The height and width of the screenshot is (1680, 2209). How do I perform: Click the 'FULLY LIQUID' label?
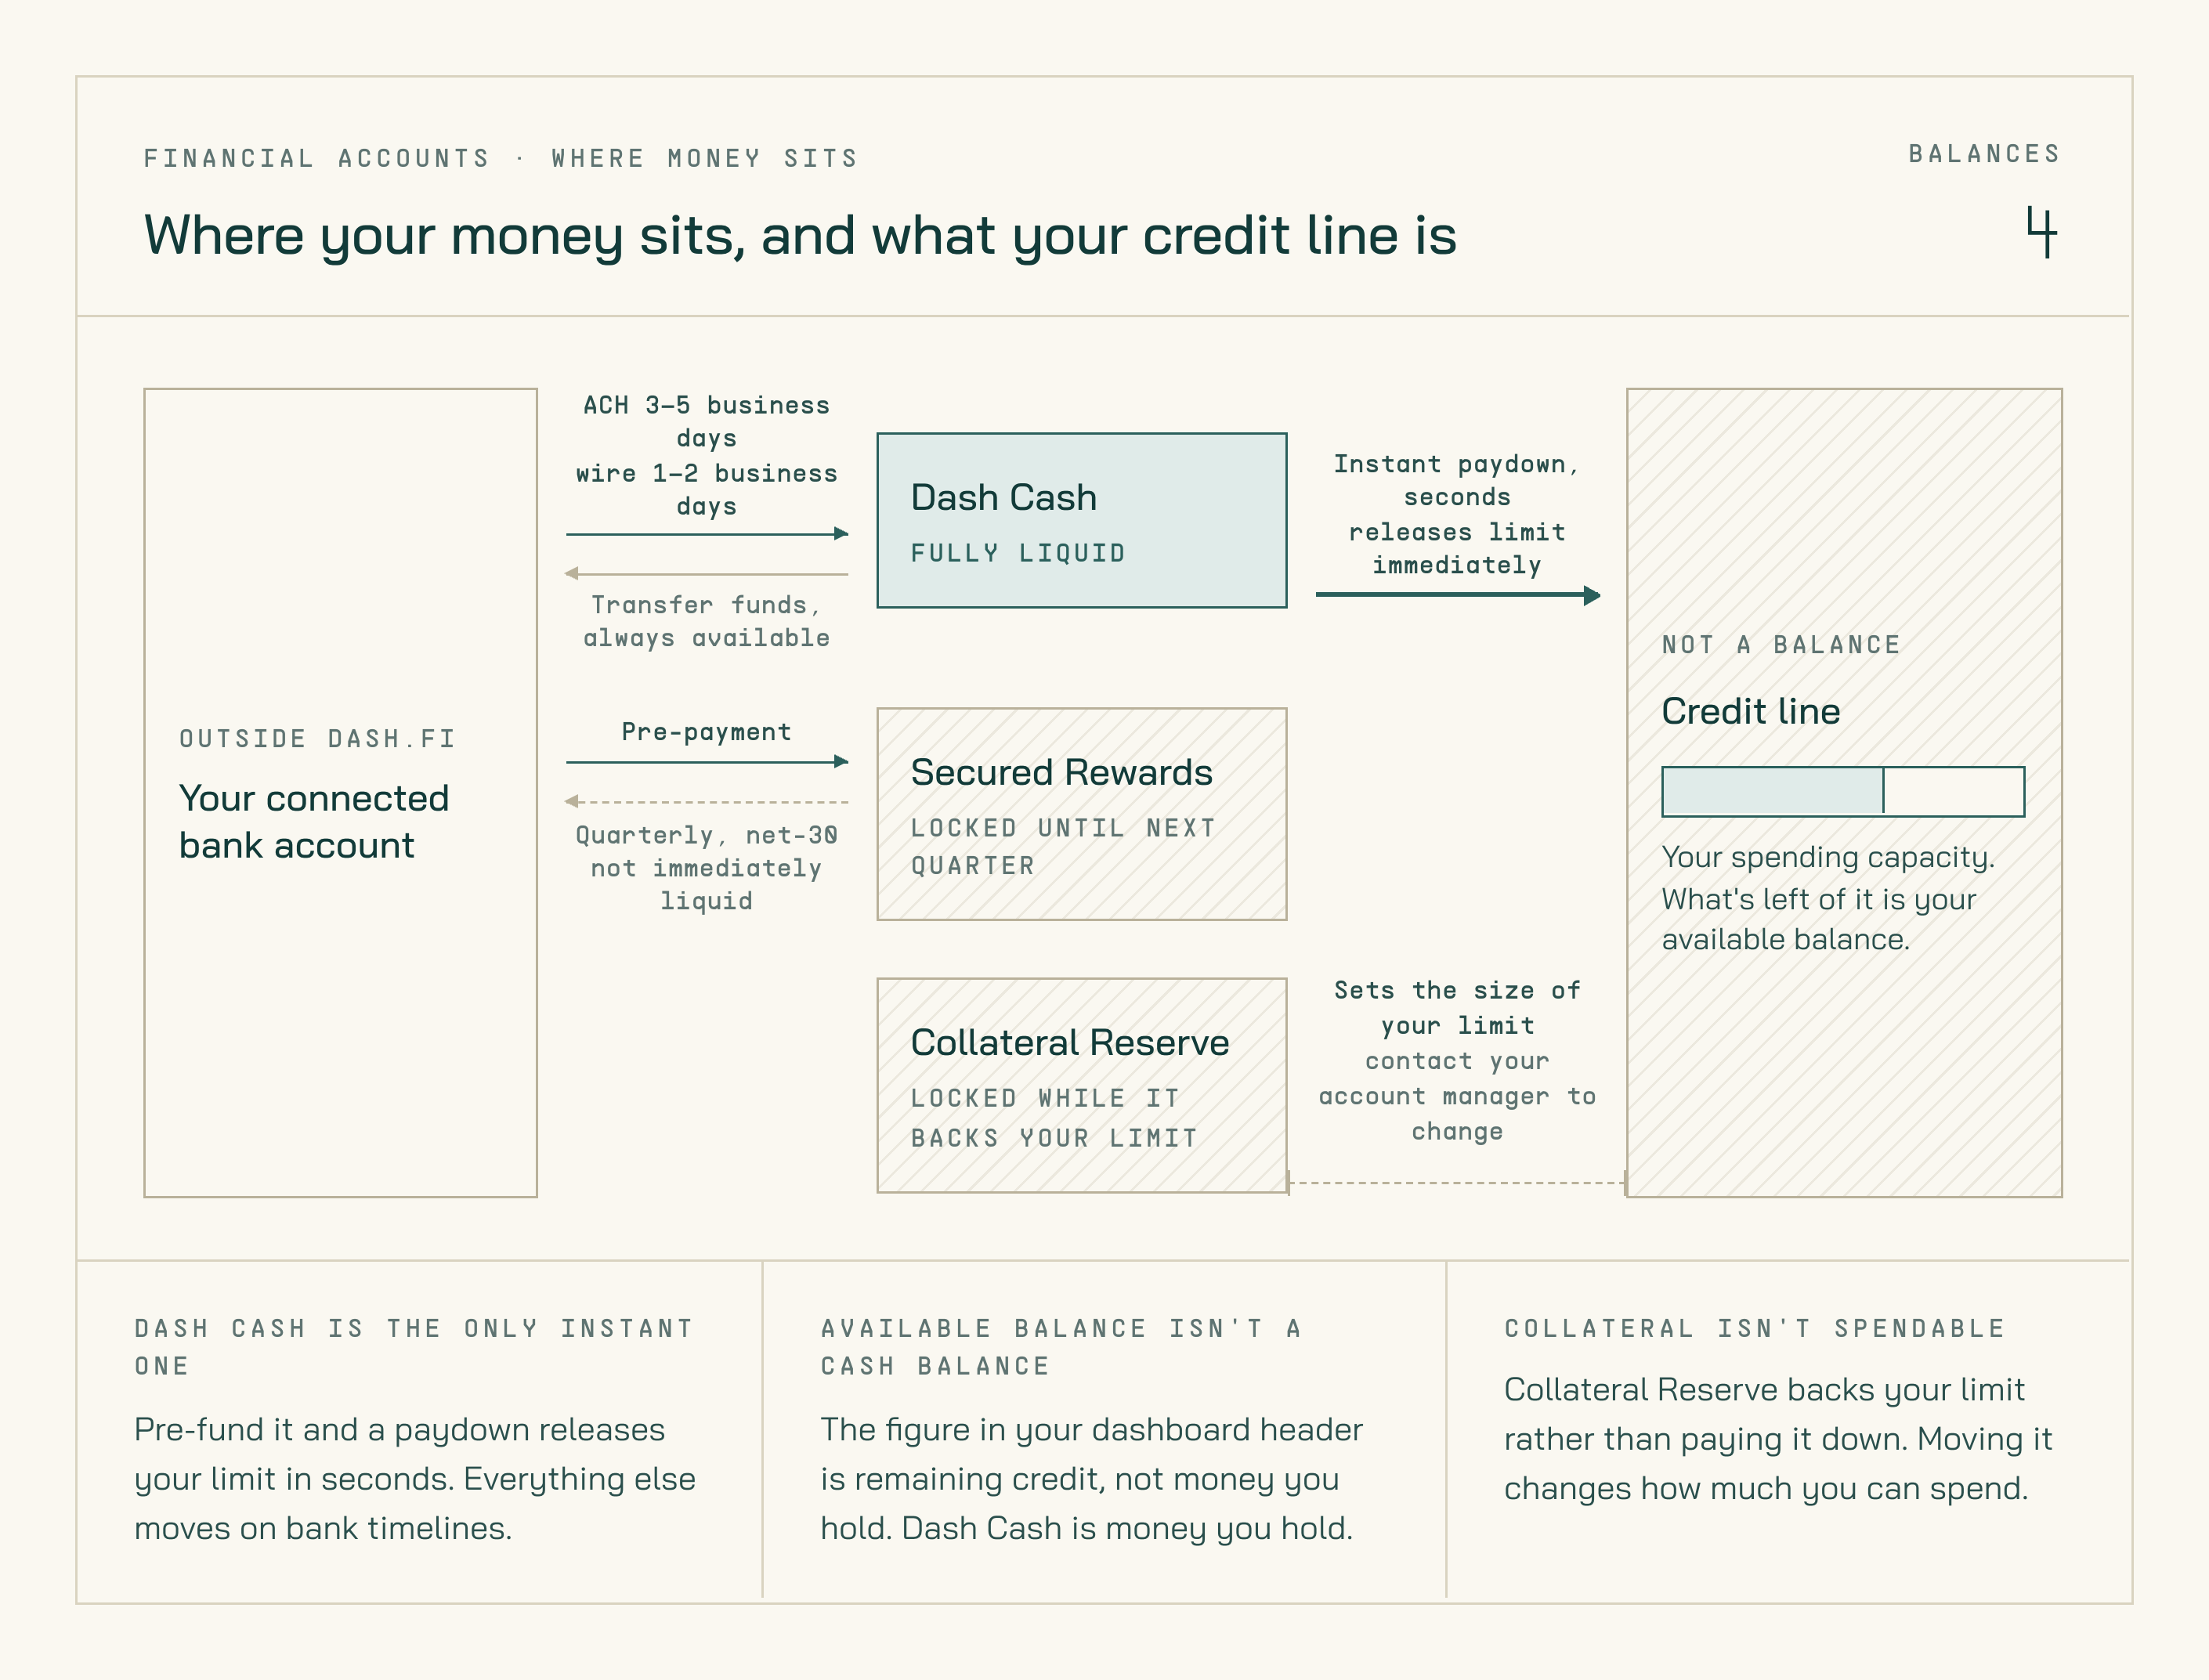[1018, 553]
